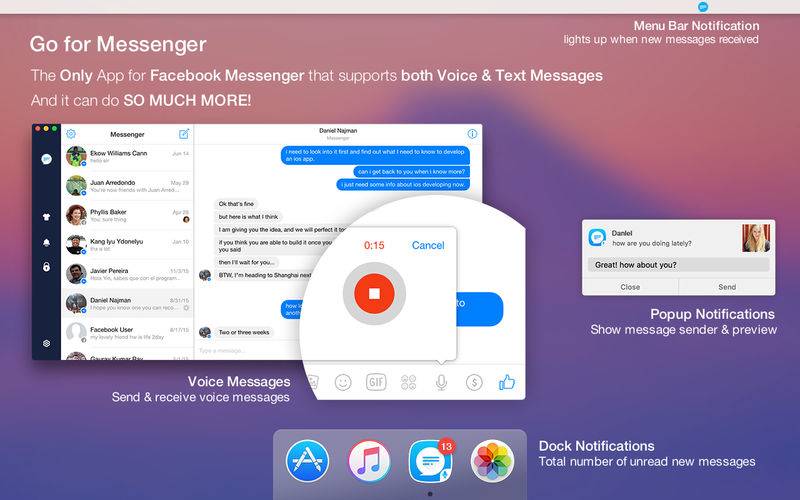Click the sender photo in popup notification

[x=756, y=238]
